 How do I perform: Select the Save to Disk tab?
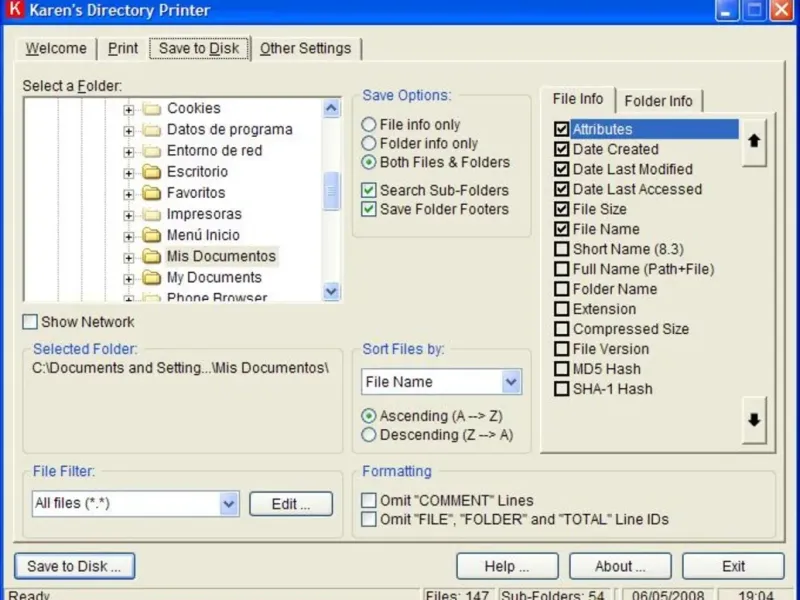pyautogui.click(x=199, y=48)
